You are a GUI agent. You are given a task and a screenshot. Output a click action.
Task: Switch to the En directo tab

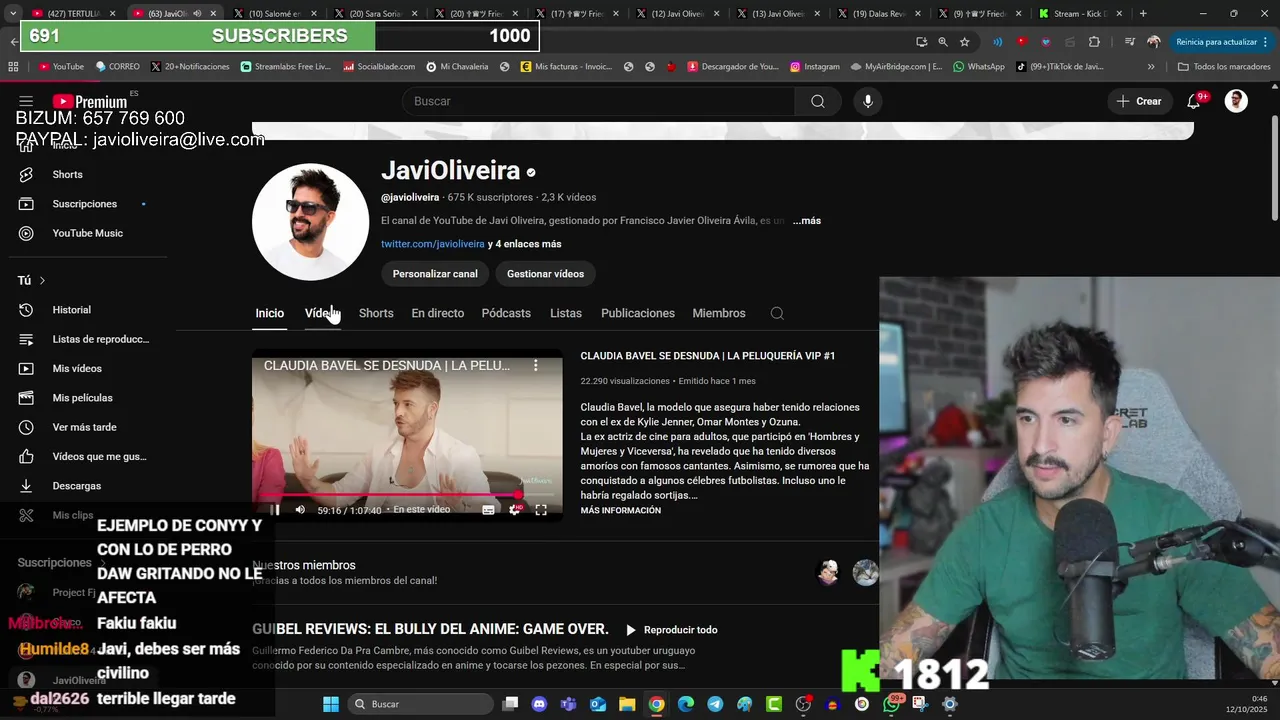point(438,313)
